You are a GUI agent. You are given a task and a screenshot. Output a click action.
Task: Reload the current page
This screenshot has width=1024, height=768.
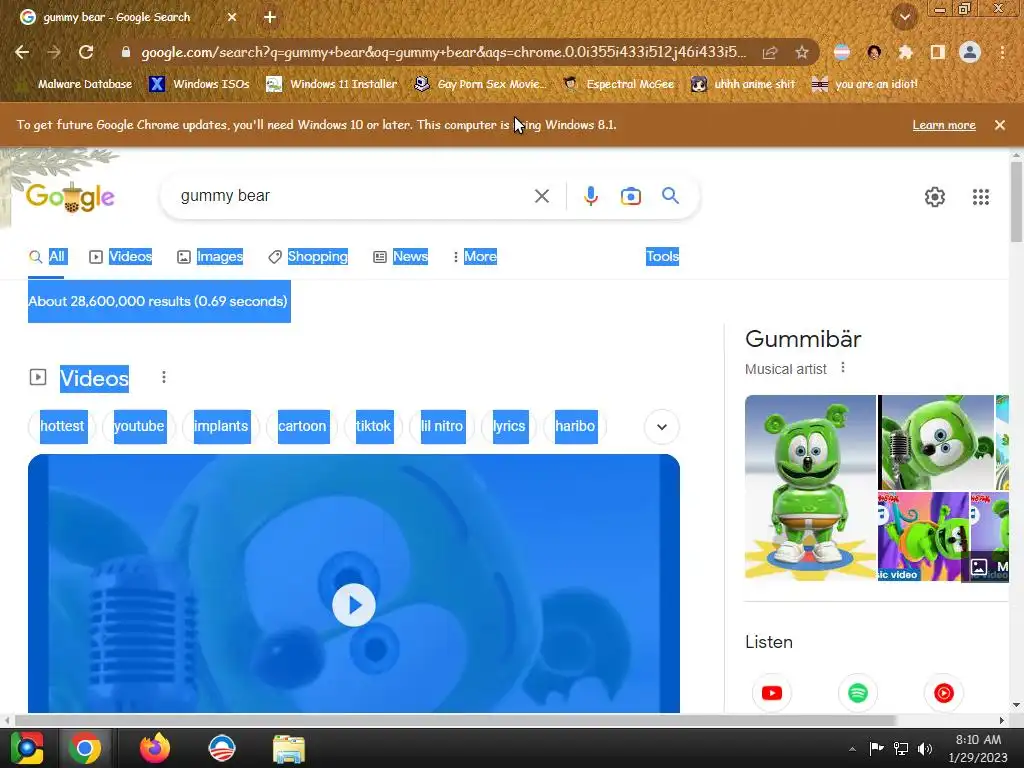(86, 52)
